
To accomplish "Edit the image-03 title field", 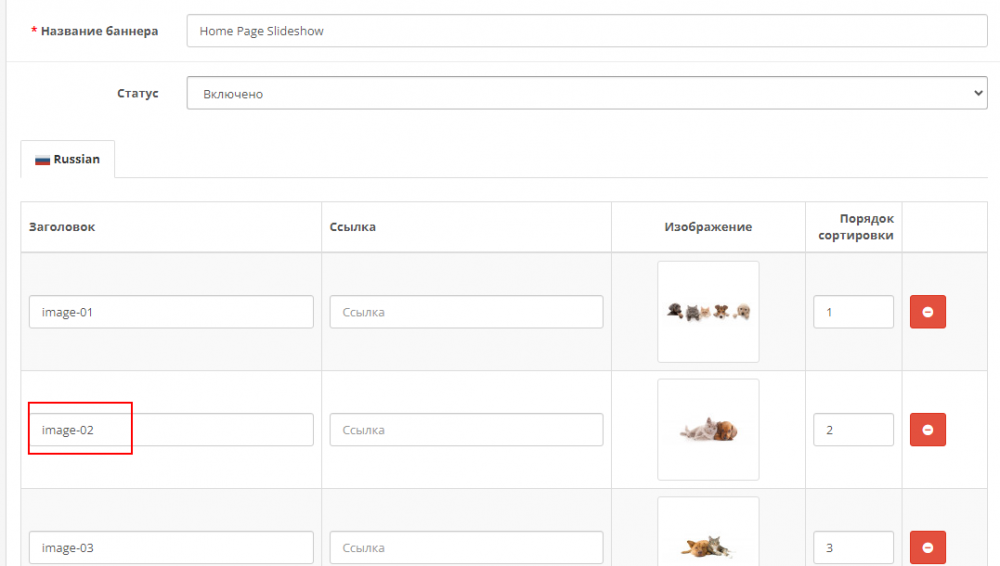I will click(171, 547).
